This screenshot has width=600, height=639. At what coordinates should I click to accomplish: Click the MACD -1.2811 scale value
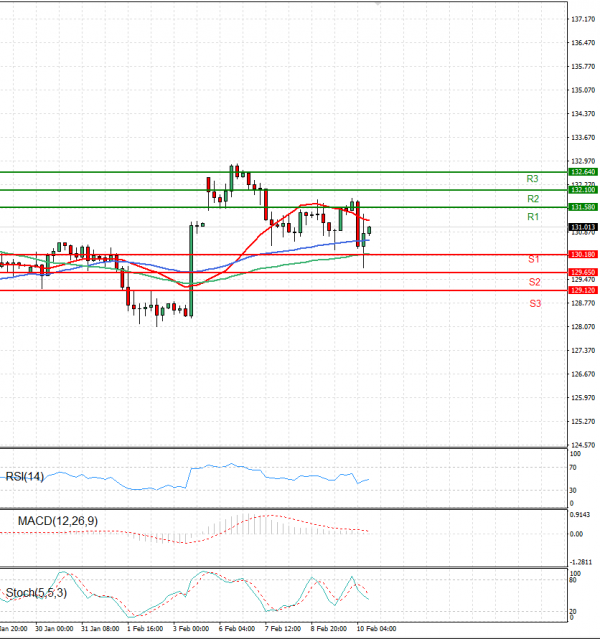(x=581, y=562)
